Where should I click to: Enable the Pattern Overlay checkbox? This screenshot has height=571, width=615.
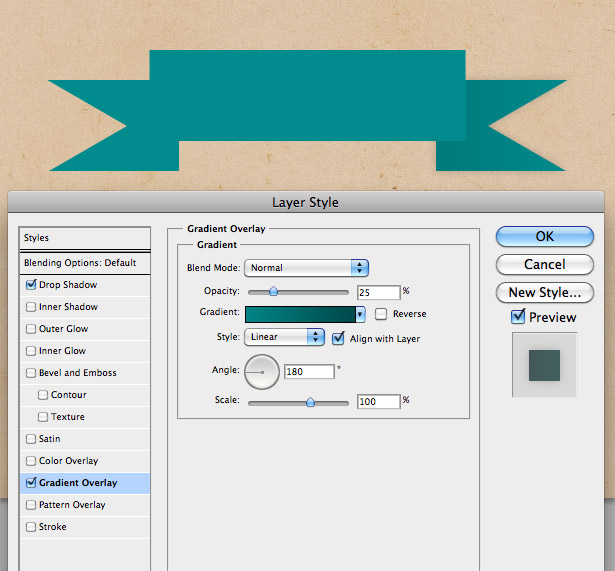(x=31, y=505)
